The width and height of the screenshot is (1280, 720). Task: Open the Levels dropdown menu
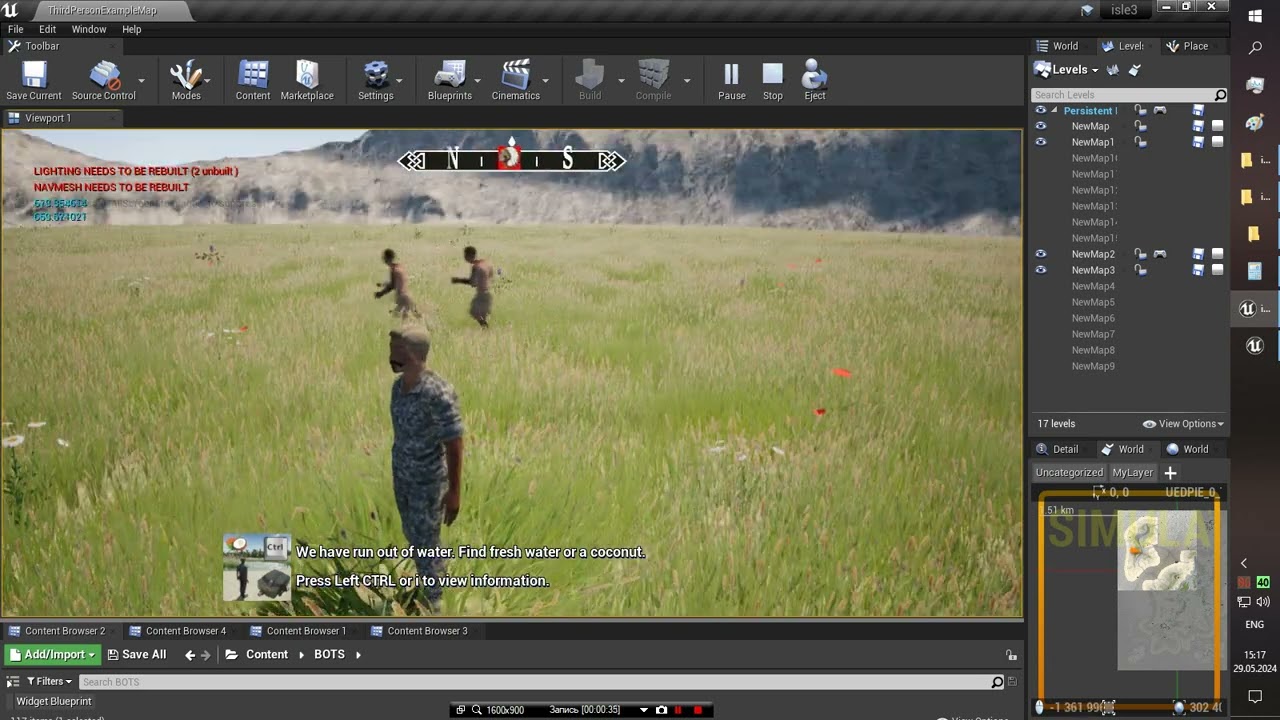1066,70
